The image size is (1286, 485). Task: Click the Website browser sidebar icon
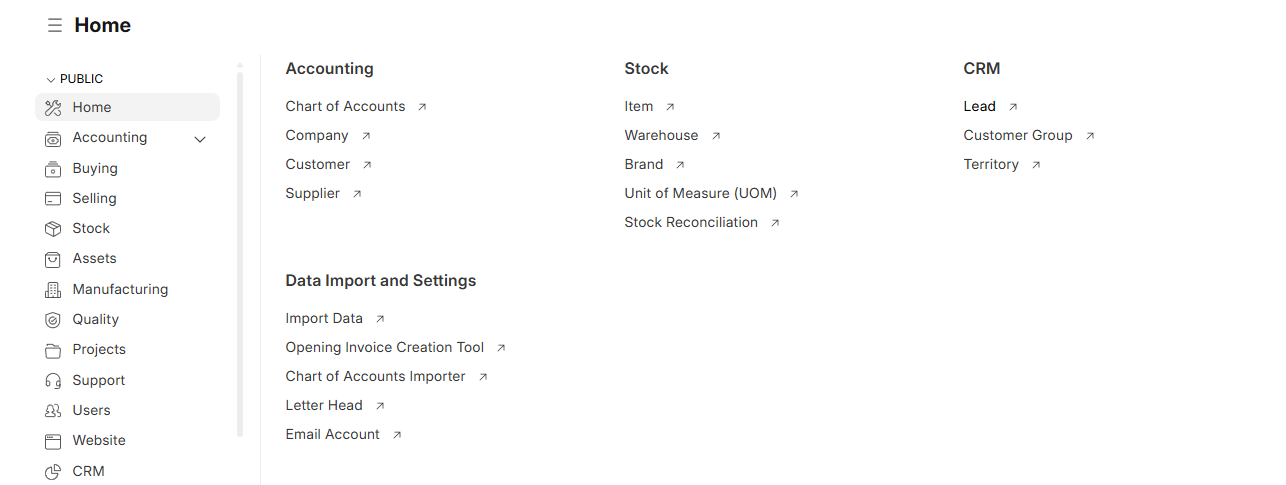(x=53, y=441)
